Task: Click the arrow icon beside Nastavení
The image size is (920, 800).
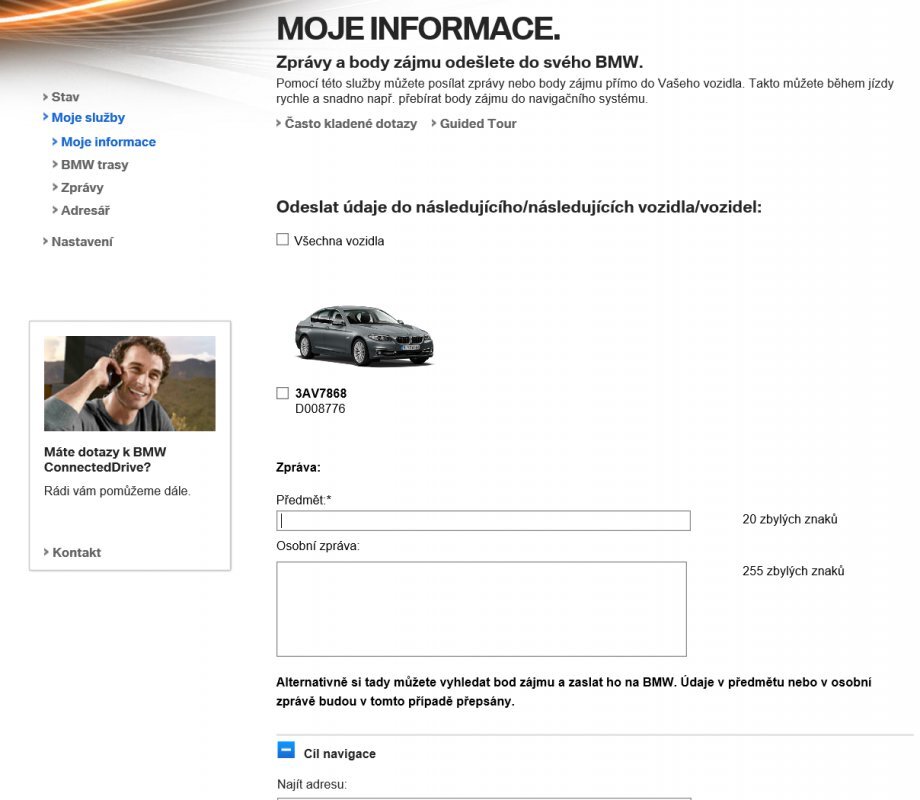Action: (44, 242)
